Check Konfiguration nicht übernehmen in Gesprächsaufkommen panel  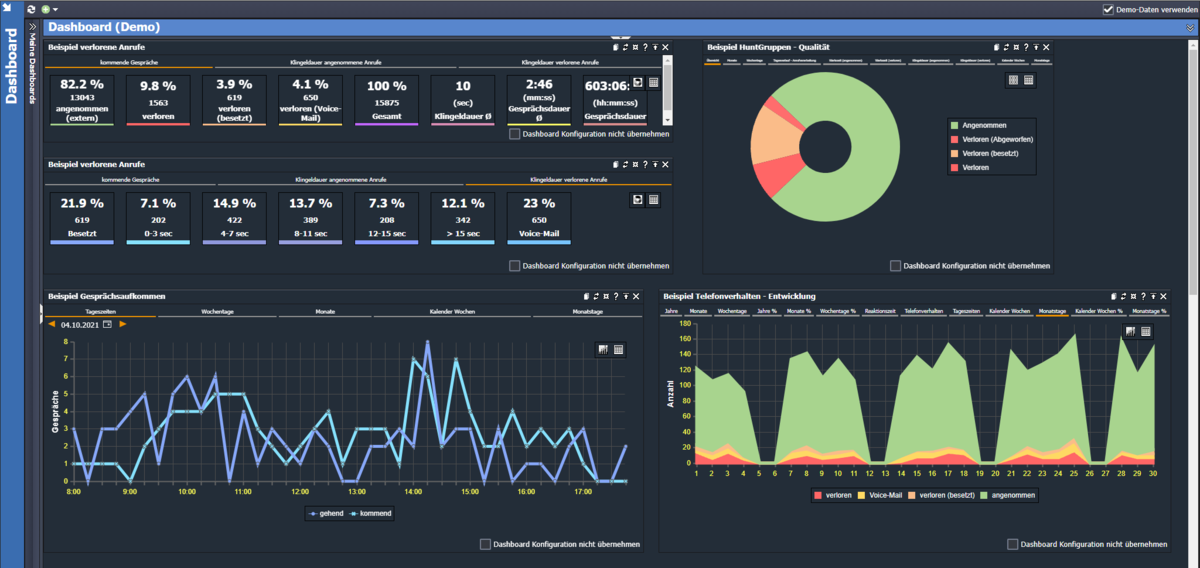coord(485,544)
